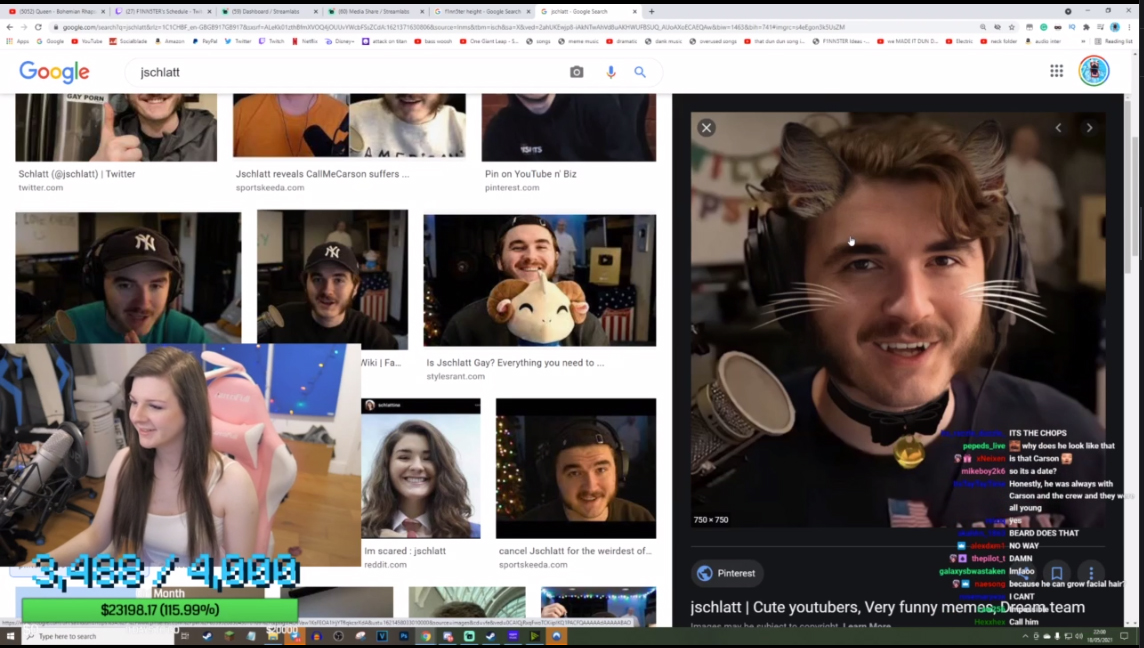Switch to Media Share / Streamlabs tab
Screen dimensions: 1144x648
tap(375, 12)
